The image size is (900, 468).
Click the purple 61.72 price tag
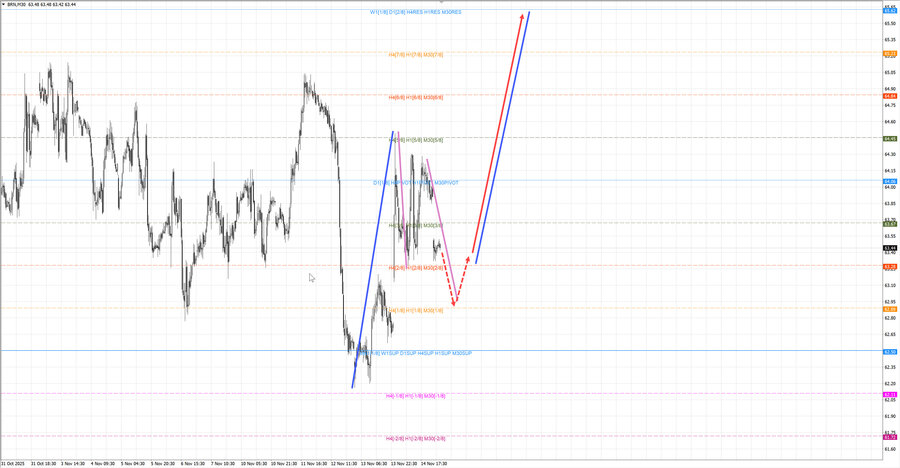[890, 437]
